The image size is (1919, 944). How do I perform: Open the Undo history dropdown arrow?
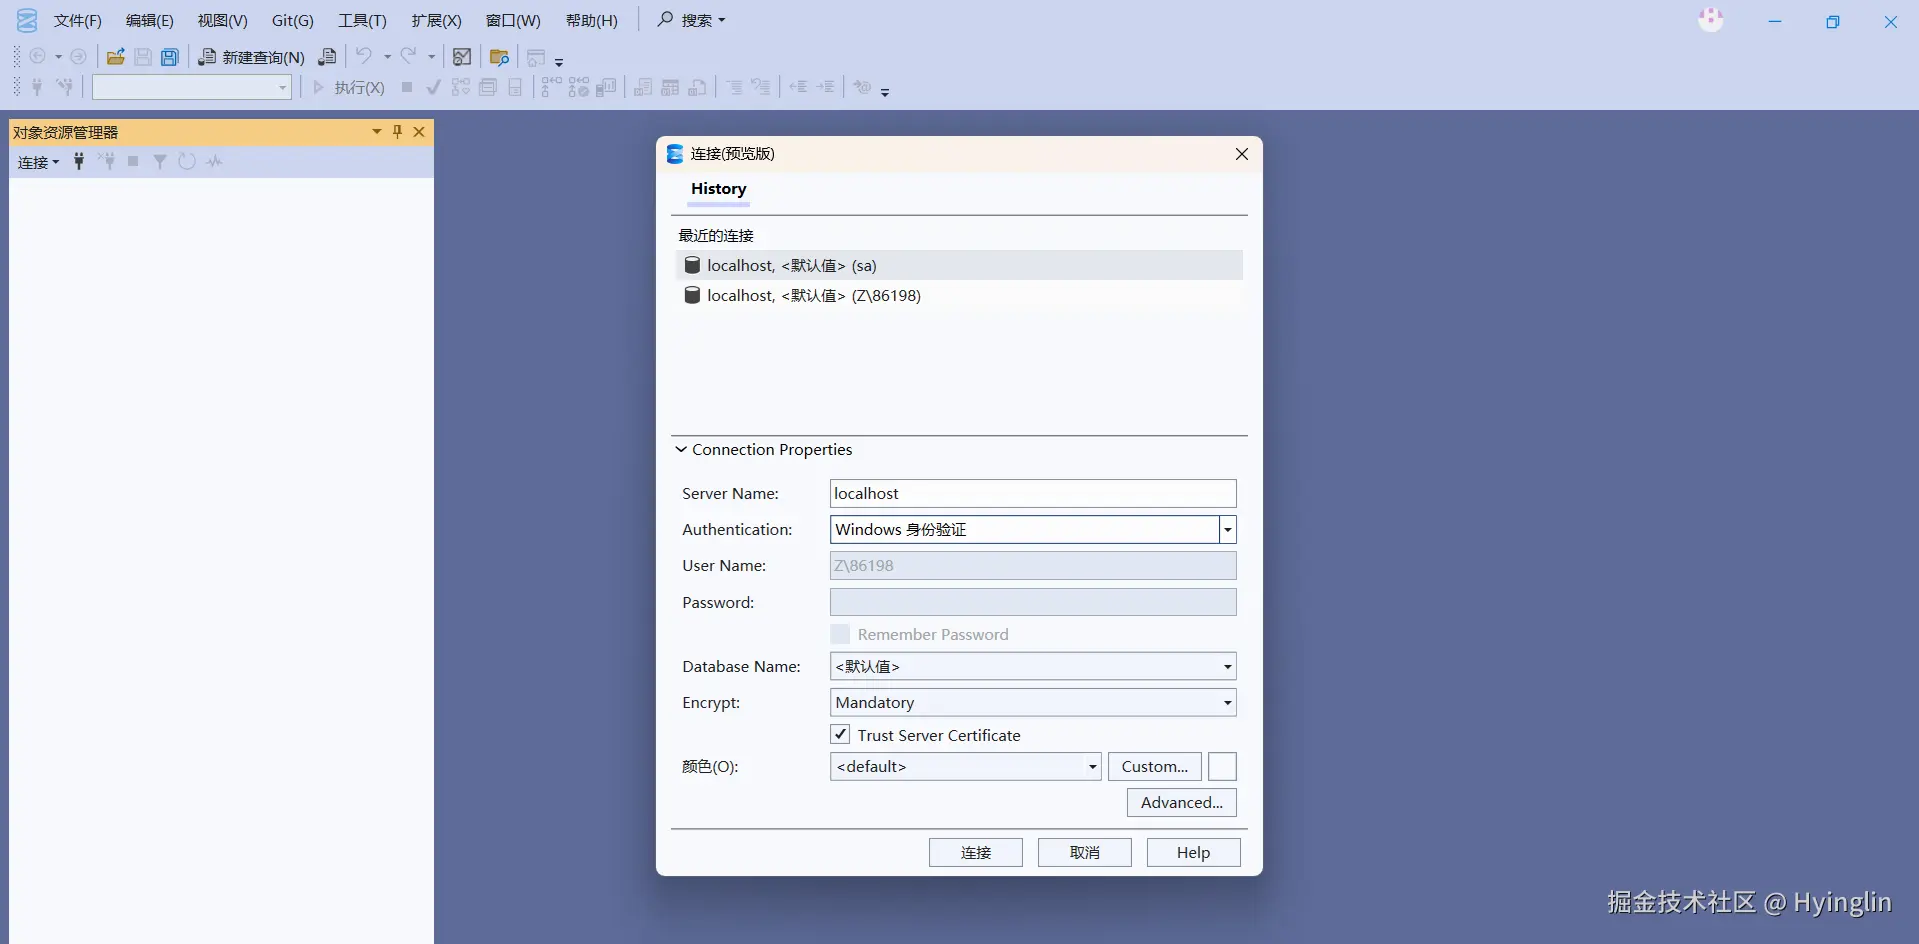(x=387, y=57)
